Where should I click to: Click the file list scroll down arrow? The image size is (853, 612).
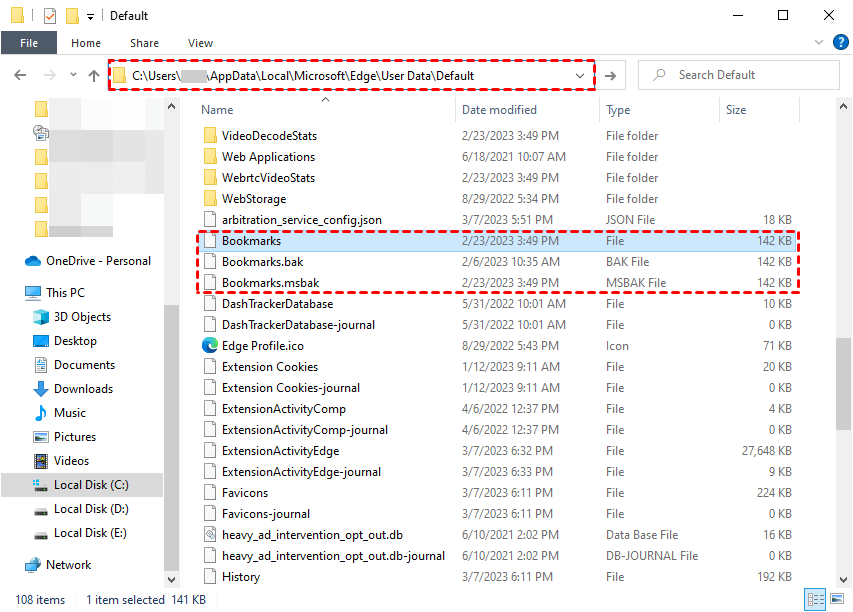pyautogui.click(x=843, y=579)
